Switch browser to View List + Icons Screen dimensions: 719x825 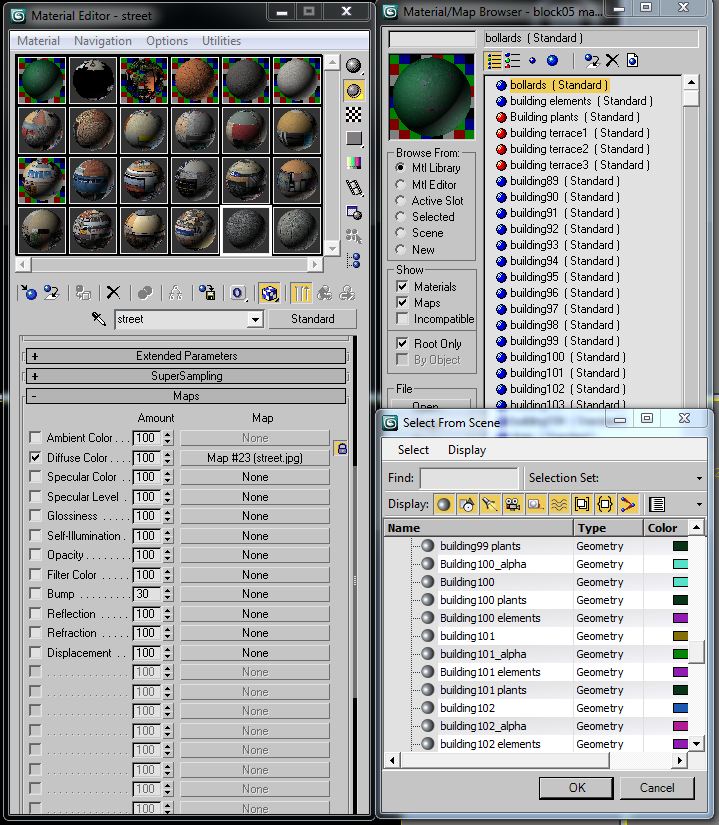coord(512,61)
